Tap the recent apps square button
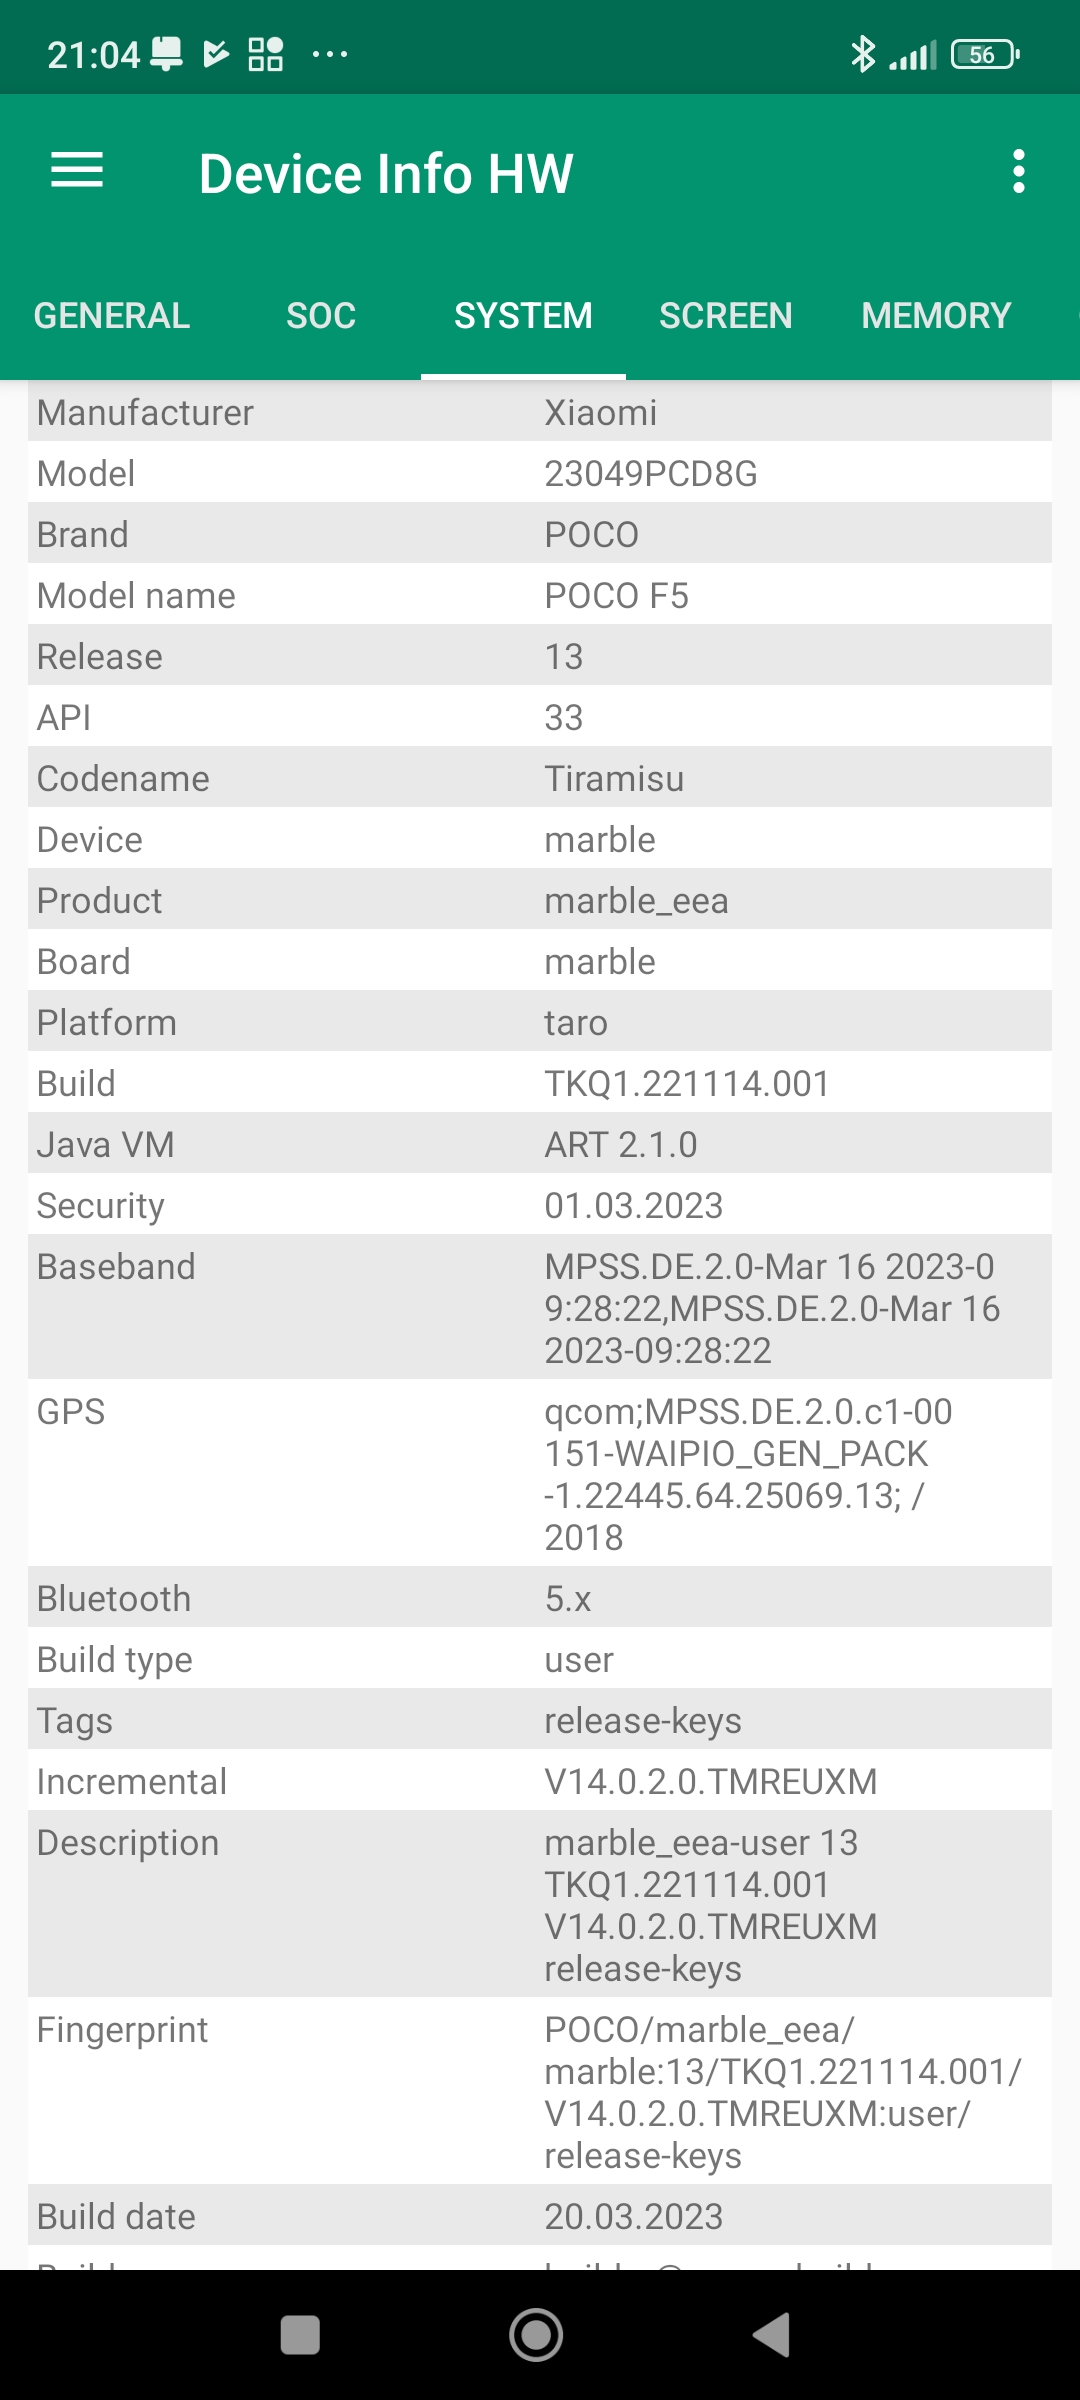This screenshot has height=2400, width=1080. [x=300, y=2335]
